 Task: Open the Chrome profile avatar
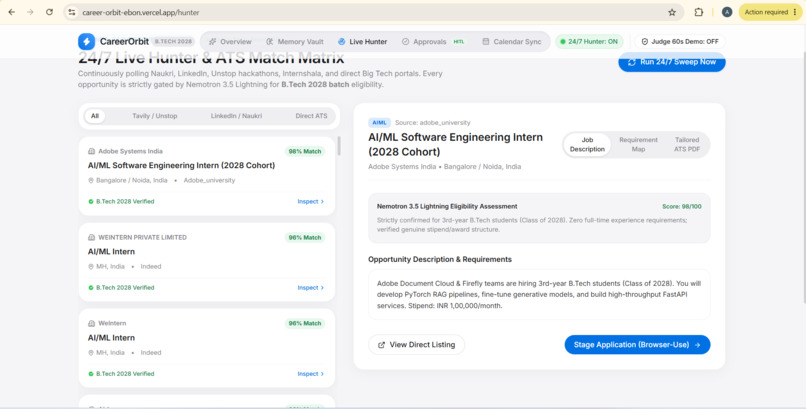pyautogui.click(x=727, y=12)
